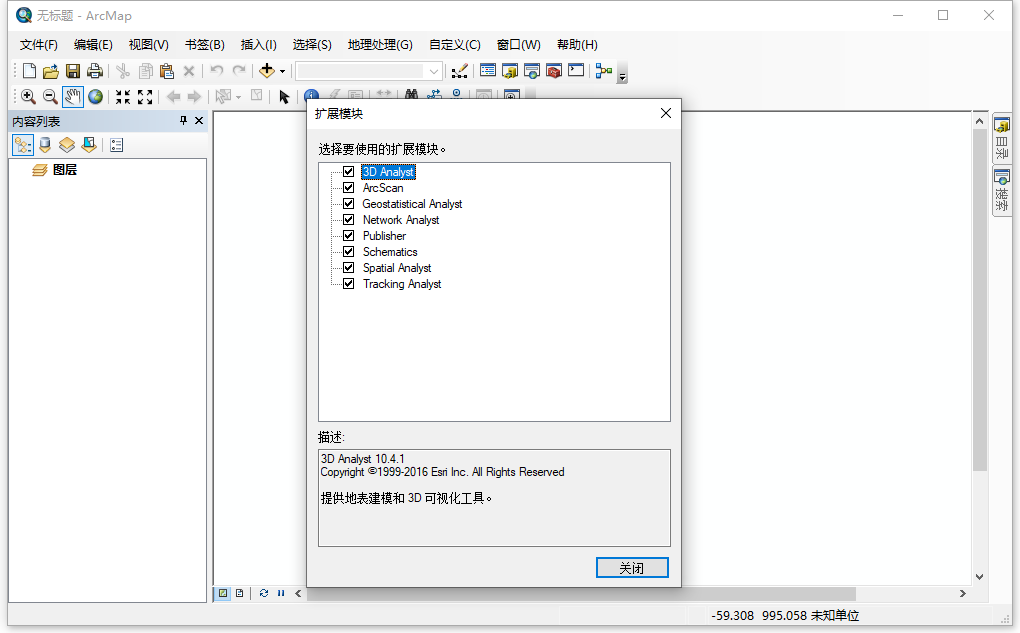Image resolution: width=1020 pixels, height=633 pixels.
Task: Switch to List By Visibility
Action: [x=67, y=145]
